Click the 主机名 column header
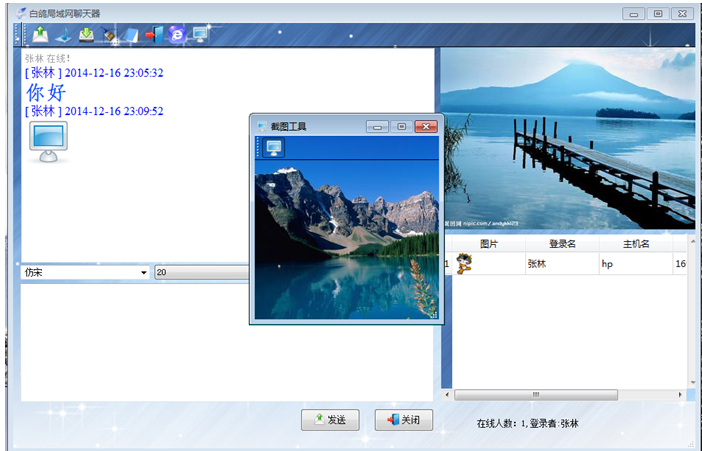The image size is (702, 451). [x=636, y=244]
